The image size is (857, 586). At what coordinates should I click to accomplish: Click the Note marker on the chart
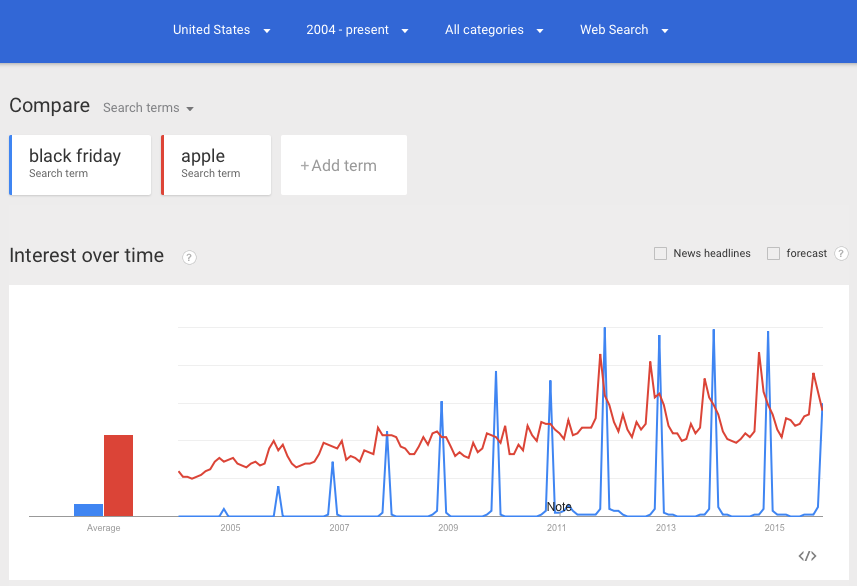[x=559, y=507]
